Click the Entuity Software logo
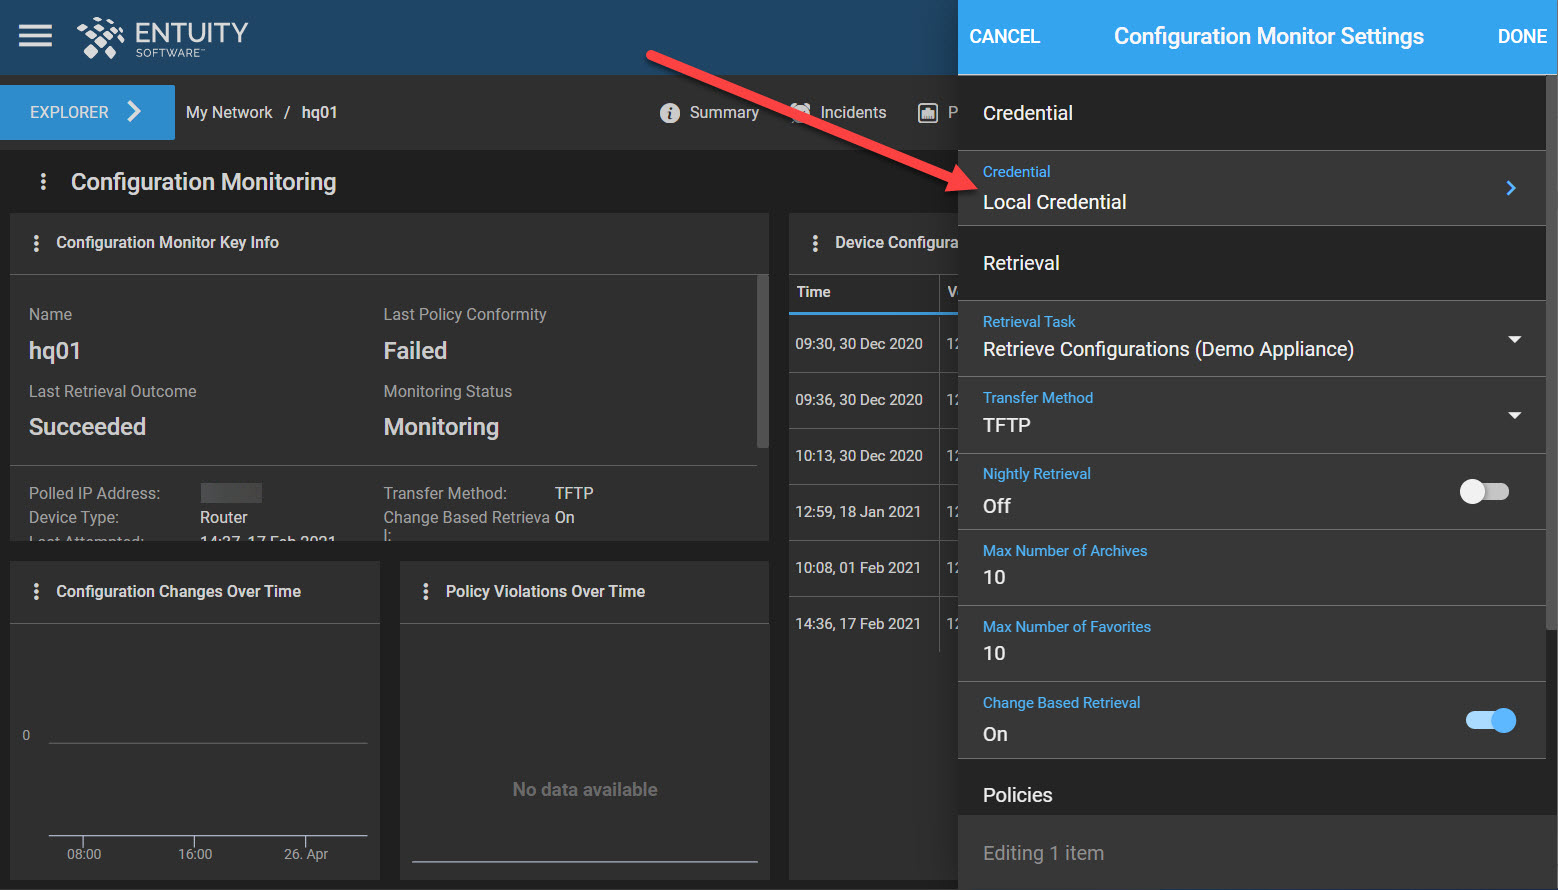1558x890 pixels. 163,38
